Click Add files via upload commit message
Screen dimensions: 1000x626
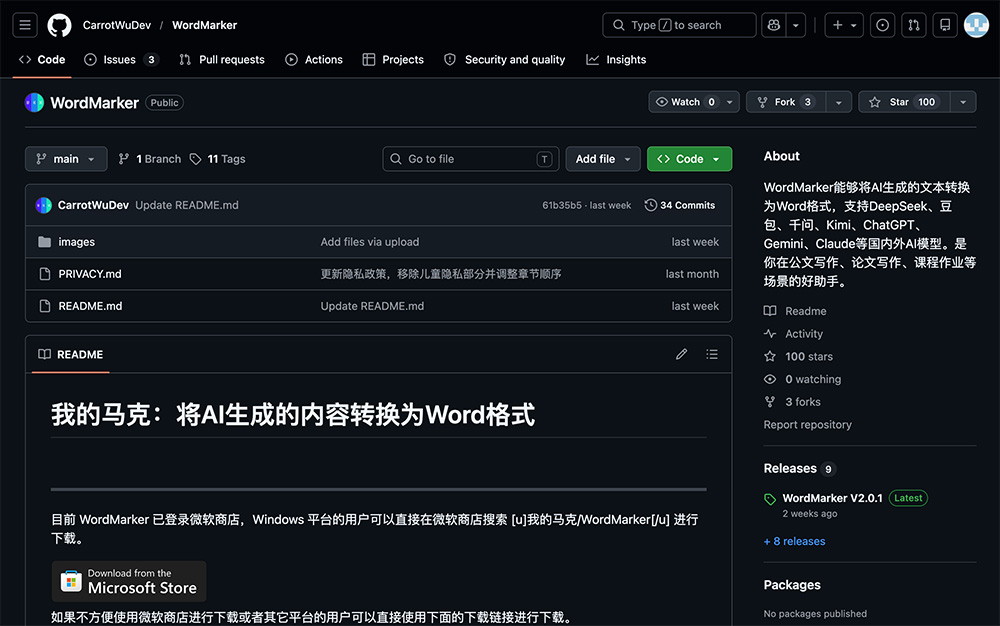(x=370, y=242)
